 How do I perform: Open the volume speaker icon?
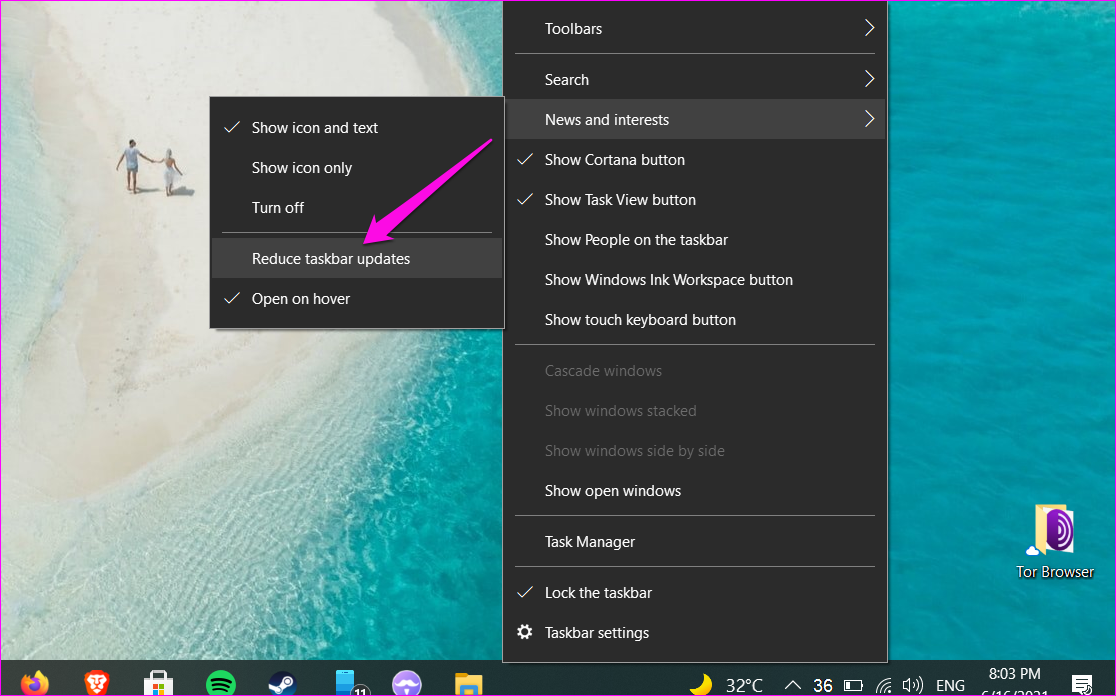click(x=912, y=685)
